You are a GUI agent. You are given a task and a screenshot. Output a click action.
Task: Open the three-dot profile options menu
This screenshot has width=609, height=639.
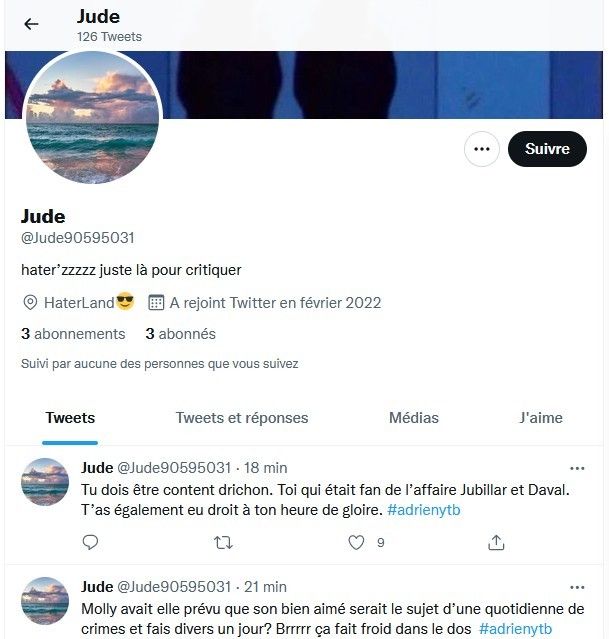pos(481,149)
